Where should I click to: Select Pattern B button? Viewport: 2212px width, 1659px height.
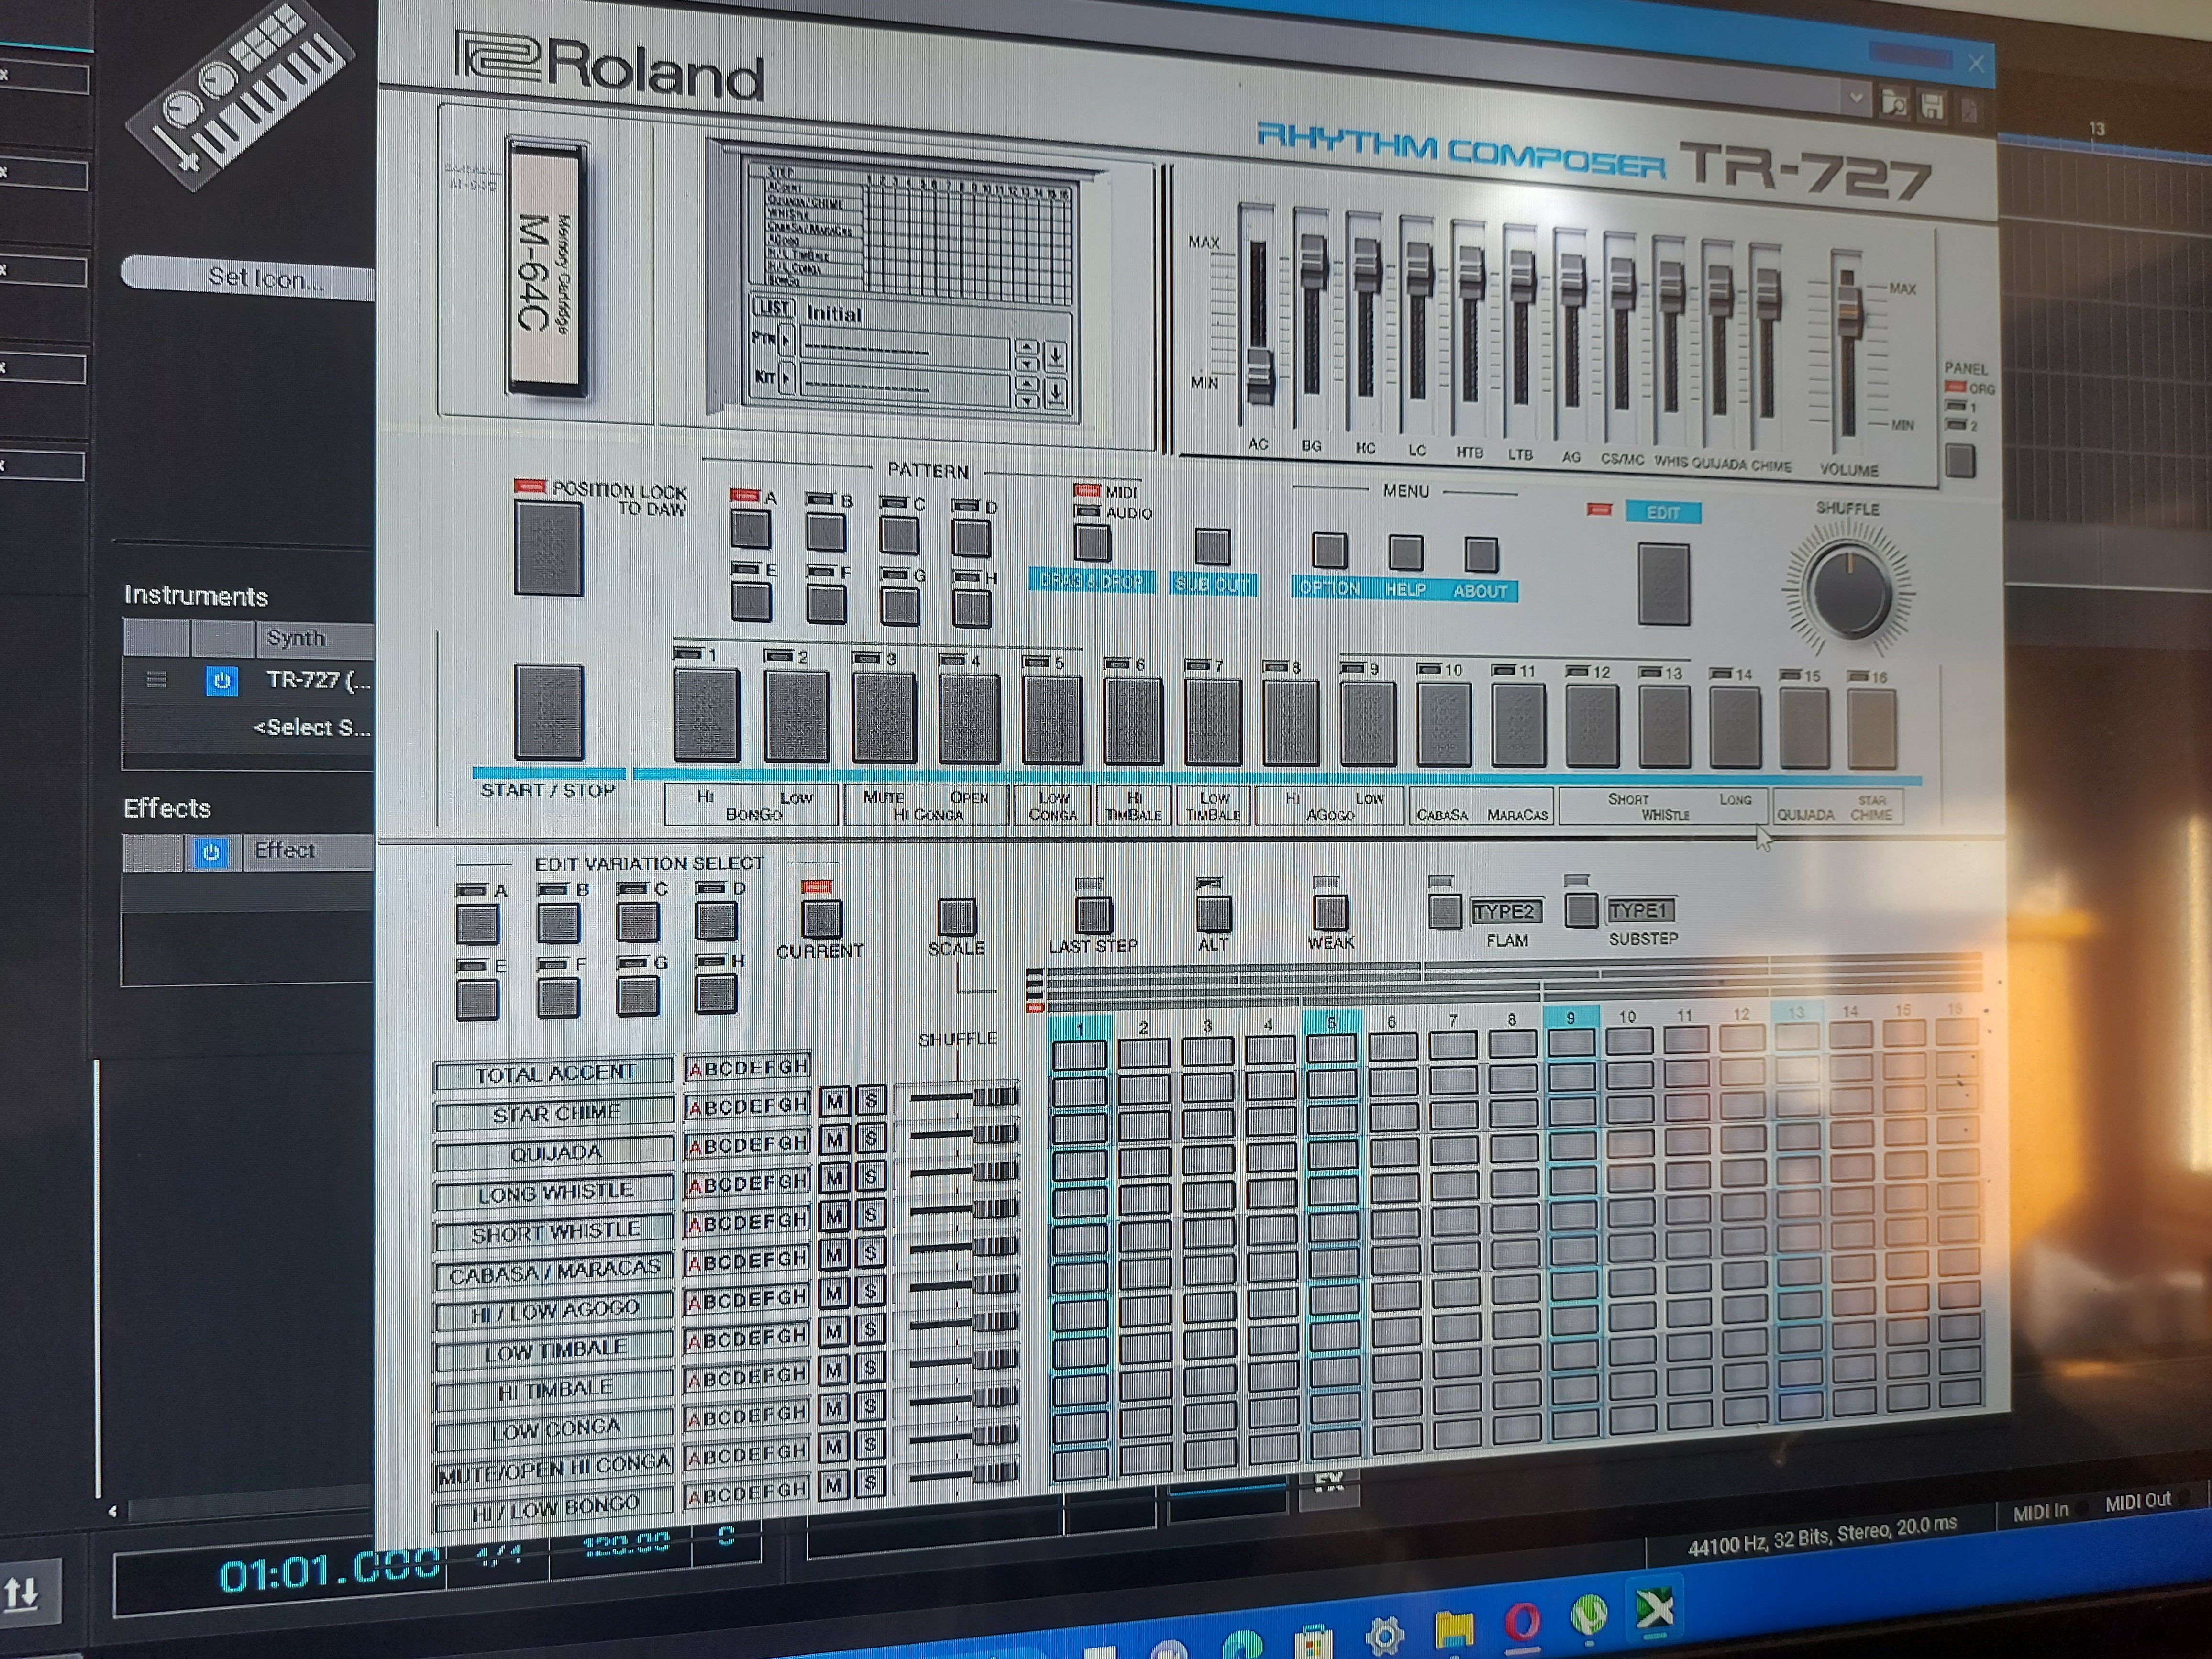(825, 533)
